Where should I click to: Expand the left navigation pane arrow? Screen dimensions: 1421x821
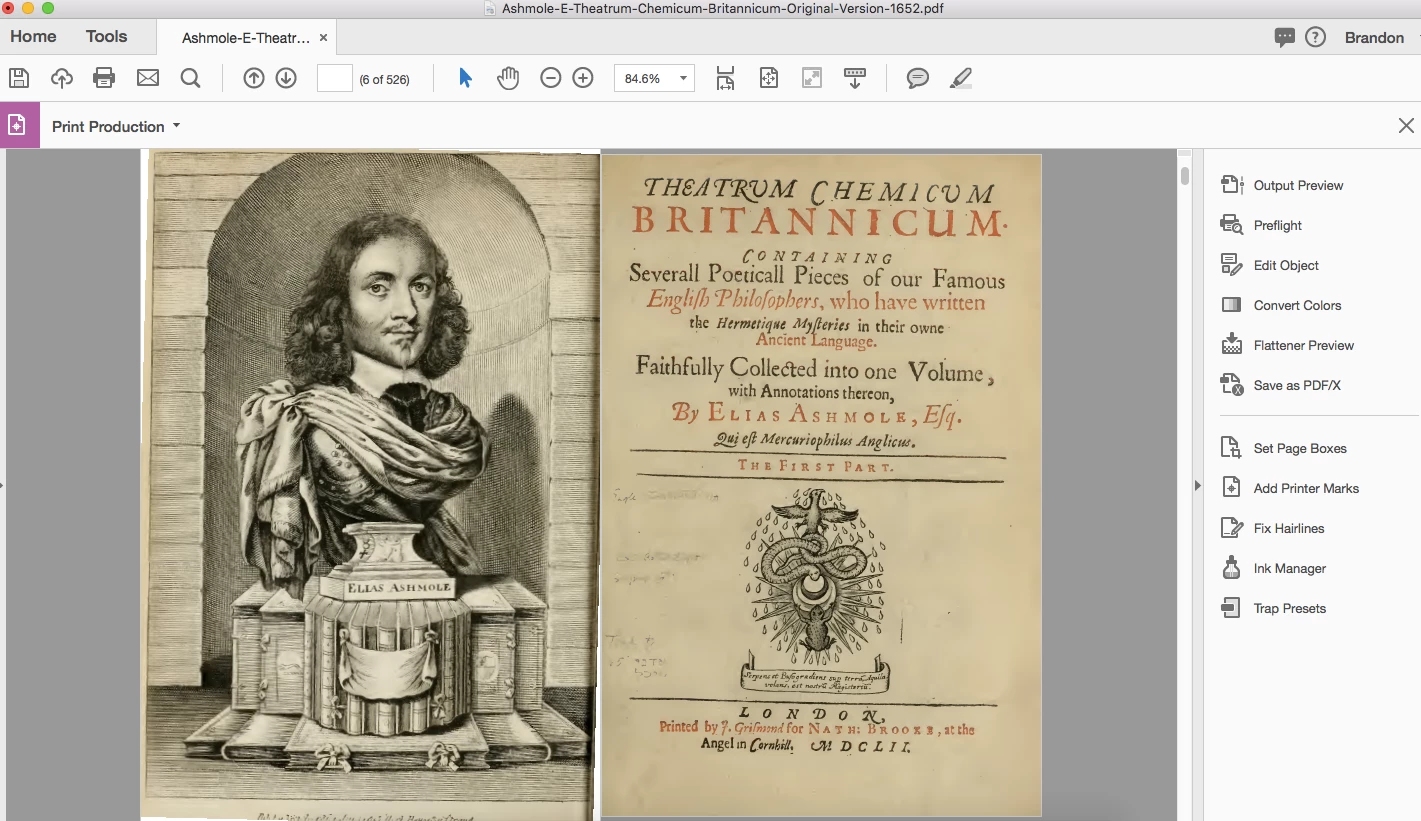pos(3,485)
